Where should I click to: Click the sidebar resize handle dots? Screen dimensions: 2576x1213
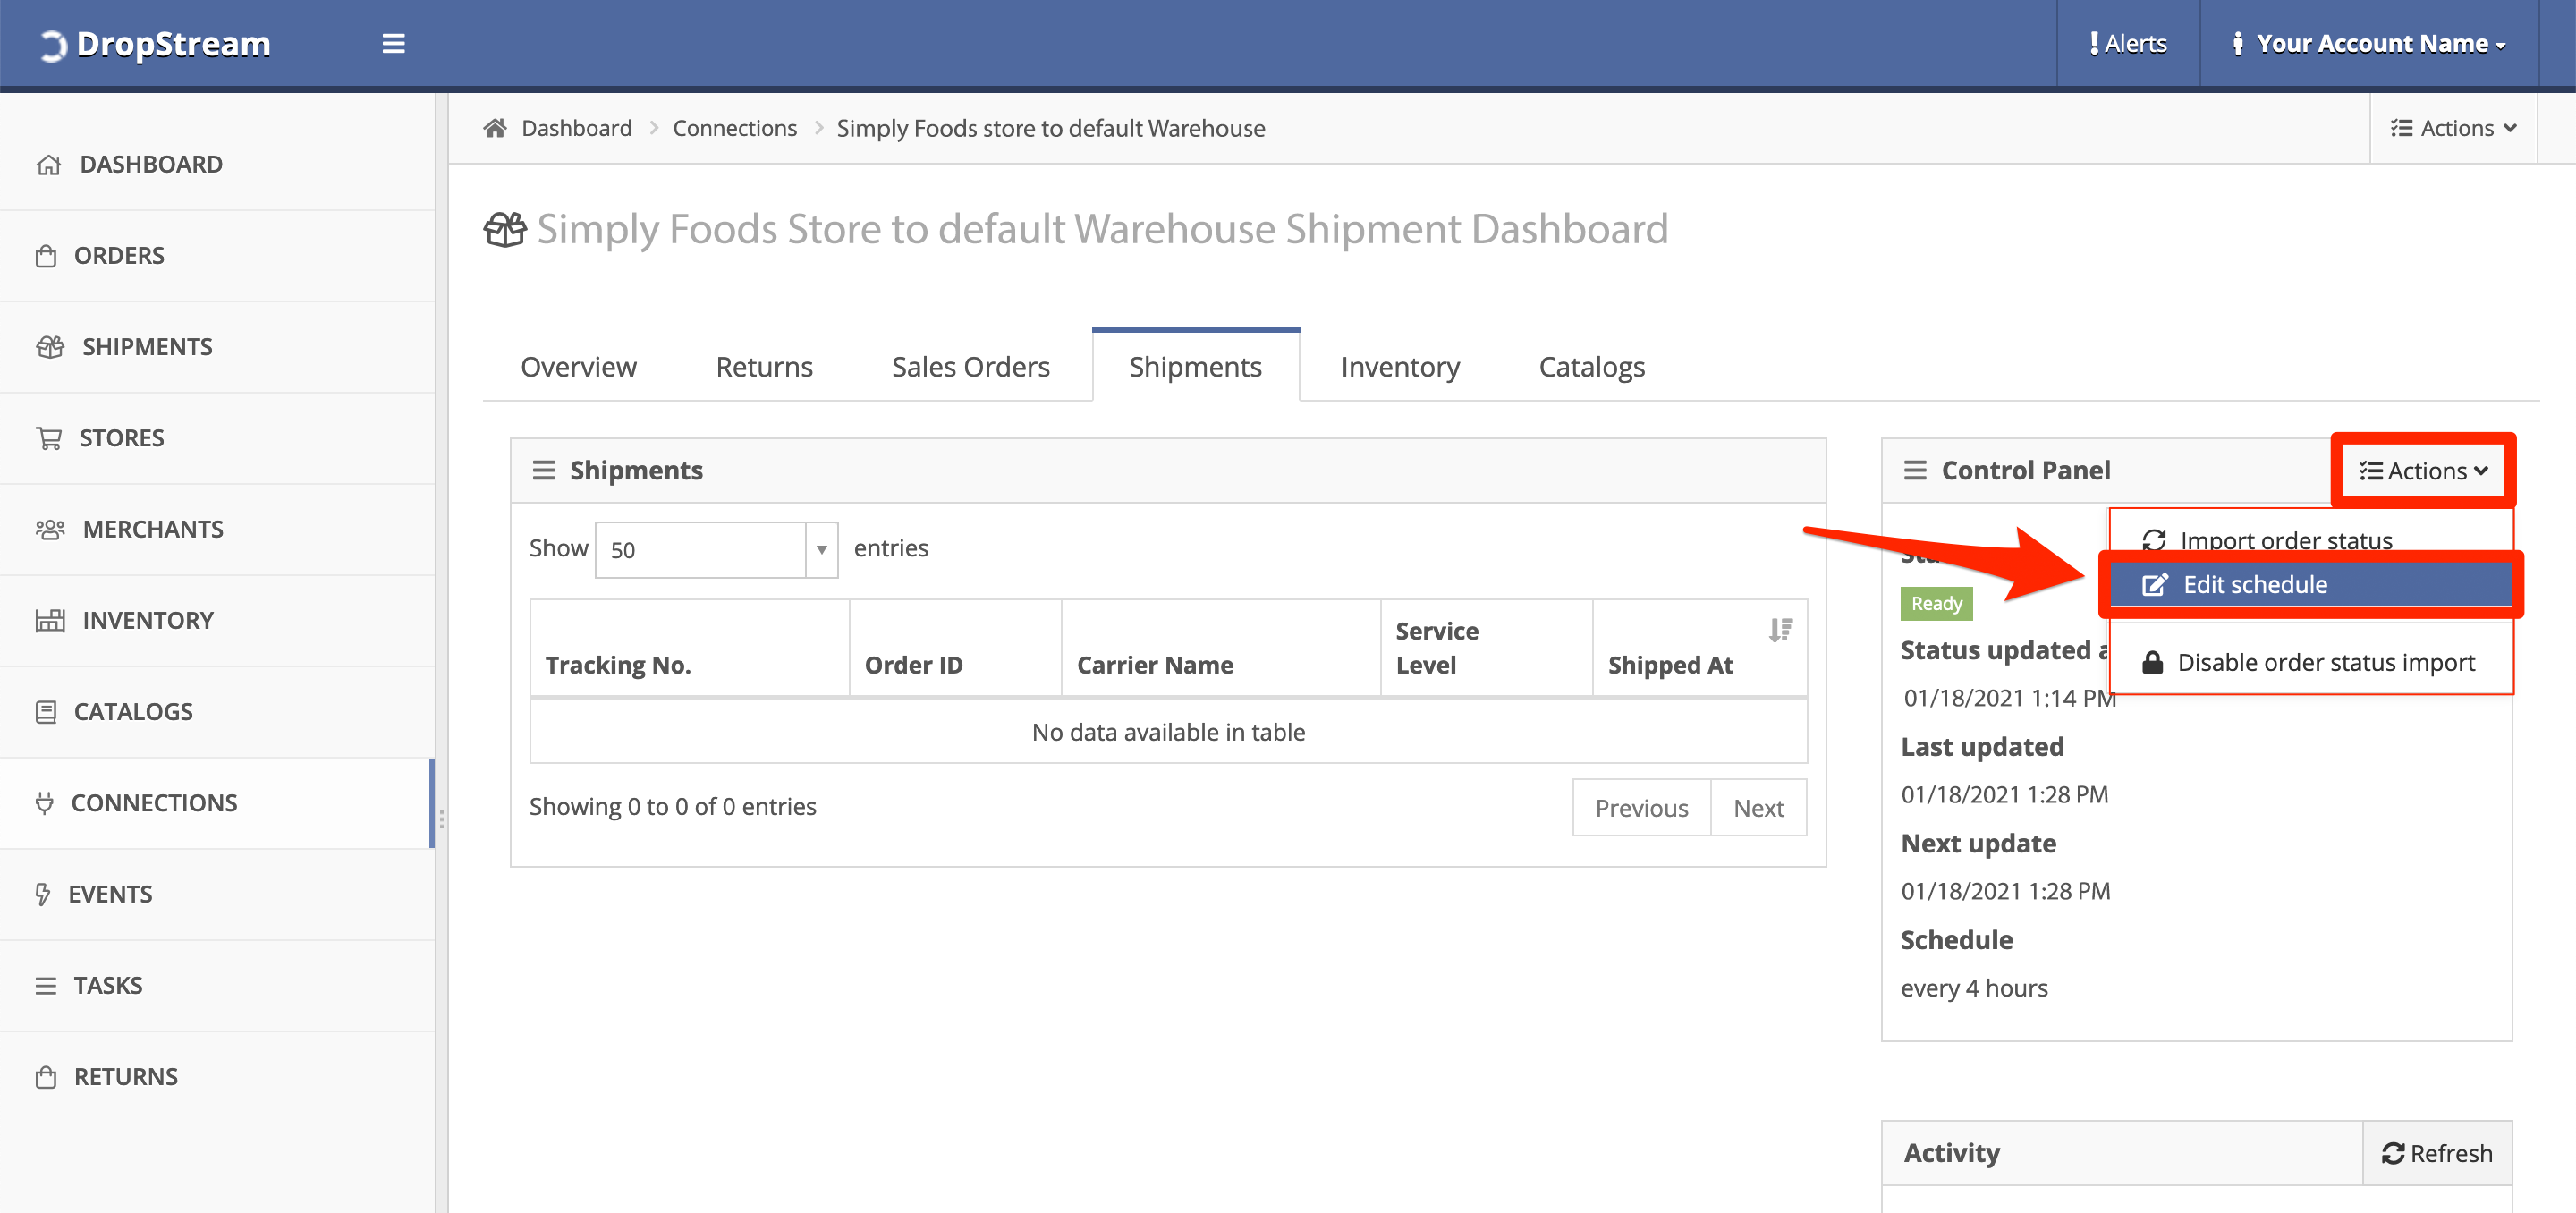tap(441, 819)
